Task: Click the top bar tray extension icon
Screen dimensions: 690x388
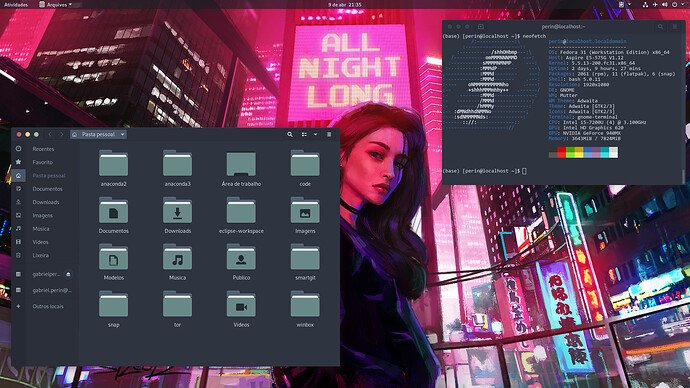Action: point(621,4)
